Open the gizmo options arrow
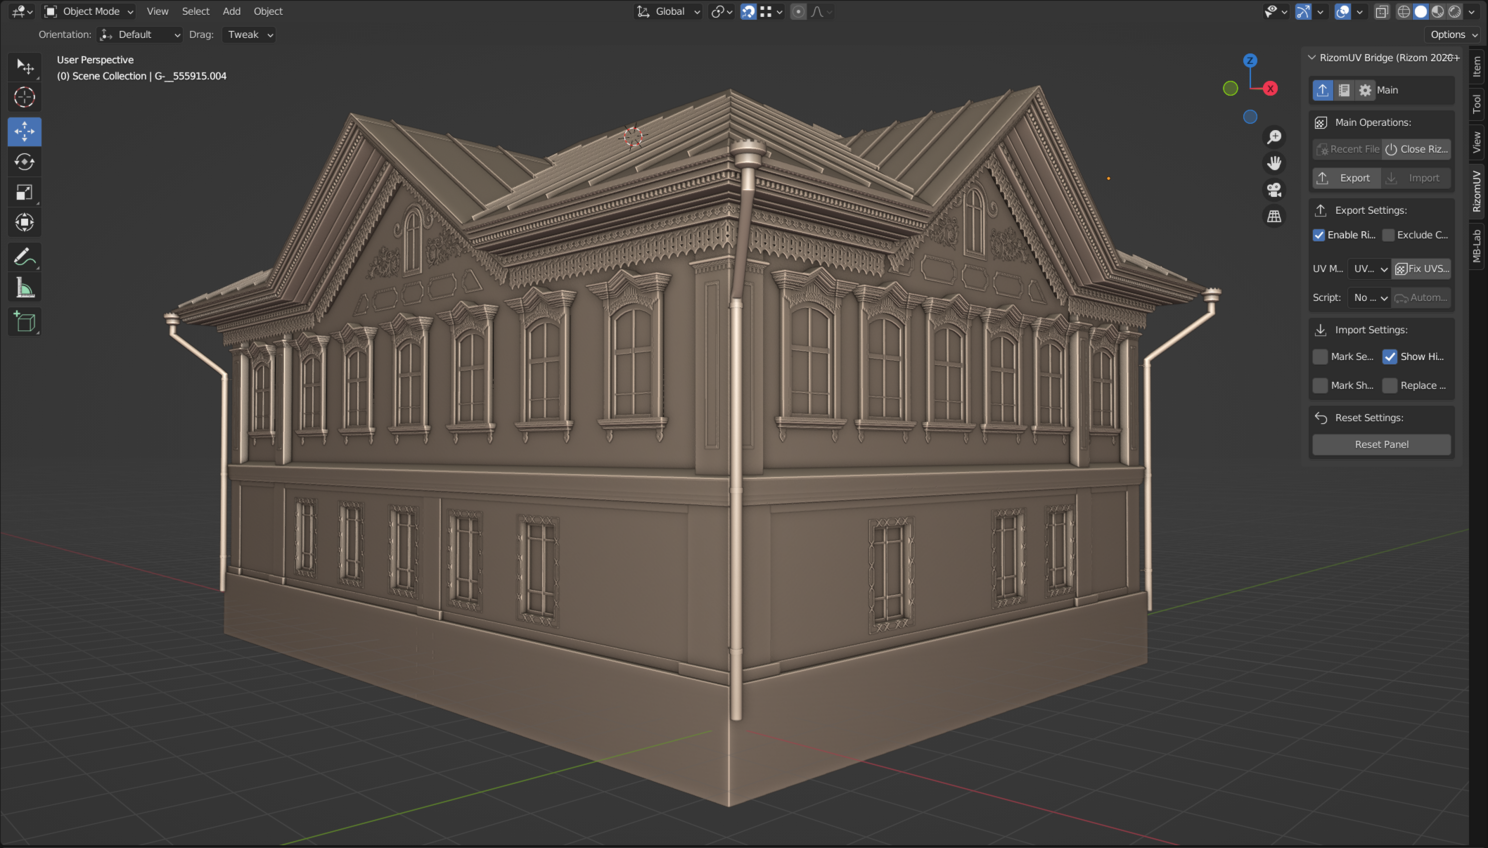Image resolution: width=1488 pixels, height=848 pixels. pyautogui.click(x=1320, y=12)
